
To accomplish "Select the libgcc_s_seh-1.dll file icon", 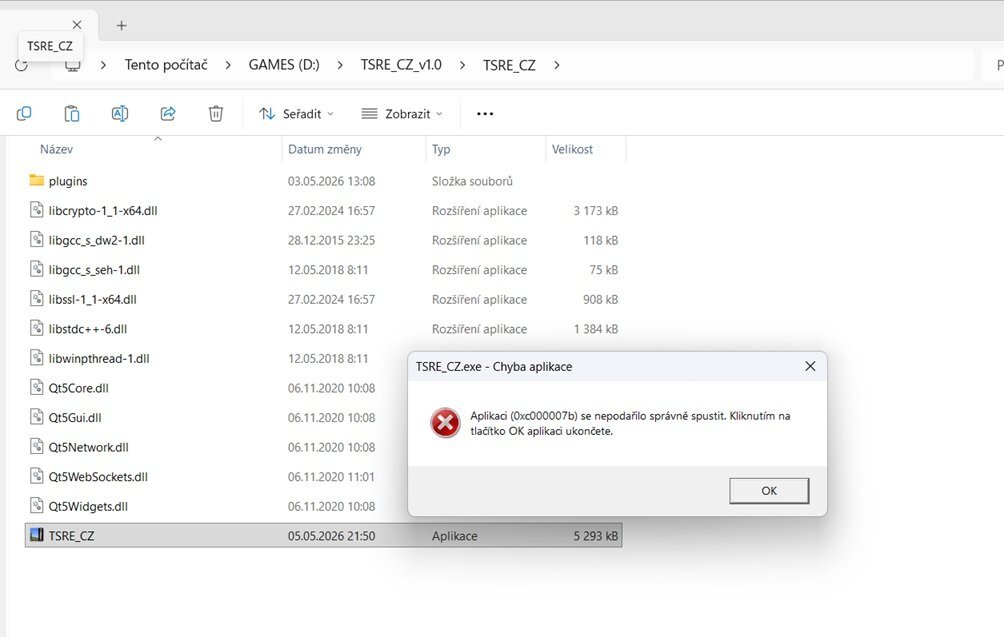I will (x=36, y=268).
